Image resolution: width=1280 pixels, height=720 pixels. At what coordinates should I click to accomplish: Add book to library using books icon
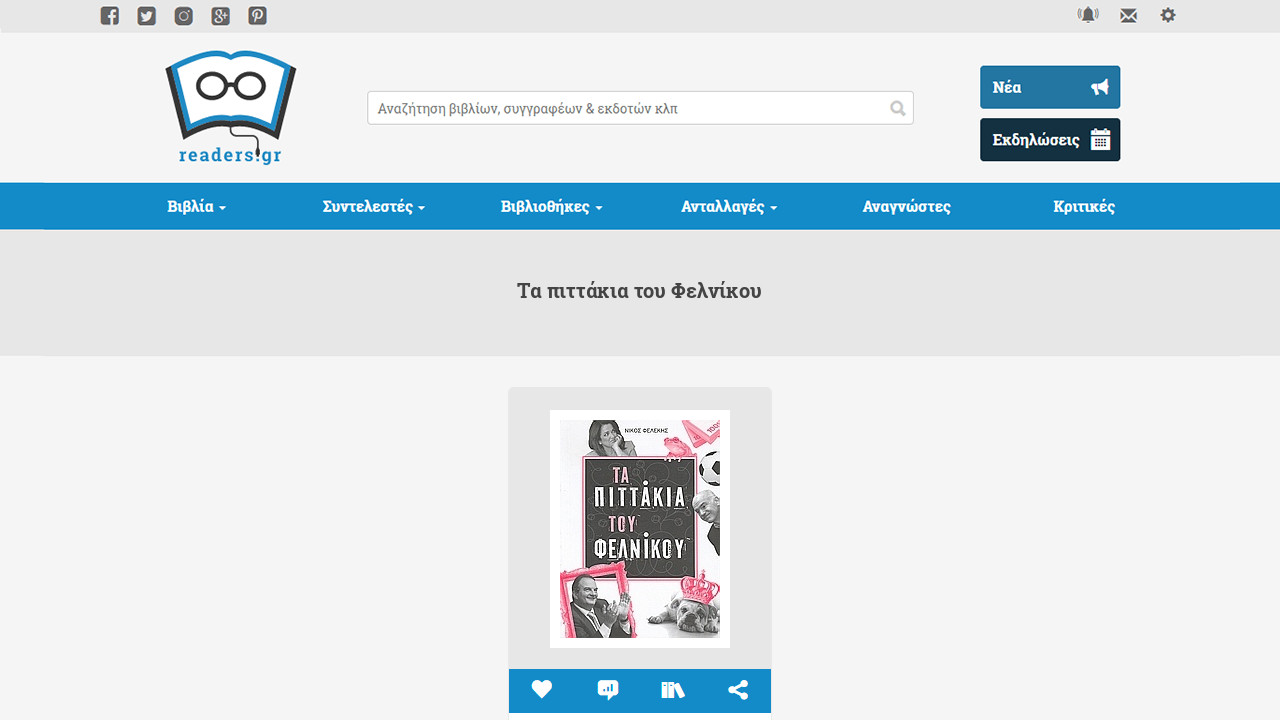pyautogui.click(x=673, y=690)
